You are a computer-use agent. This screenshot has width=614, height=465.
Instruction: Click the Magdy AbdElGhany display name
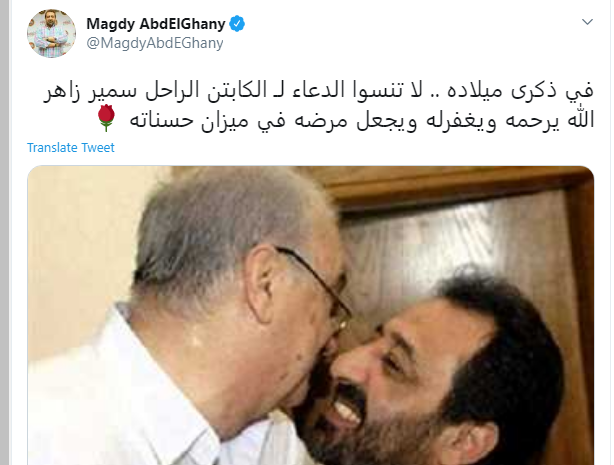156,24
